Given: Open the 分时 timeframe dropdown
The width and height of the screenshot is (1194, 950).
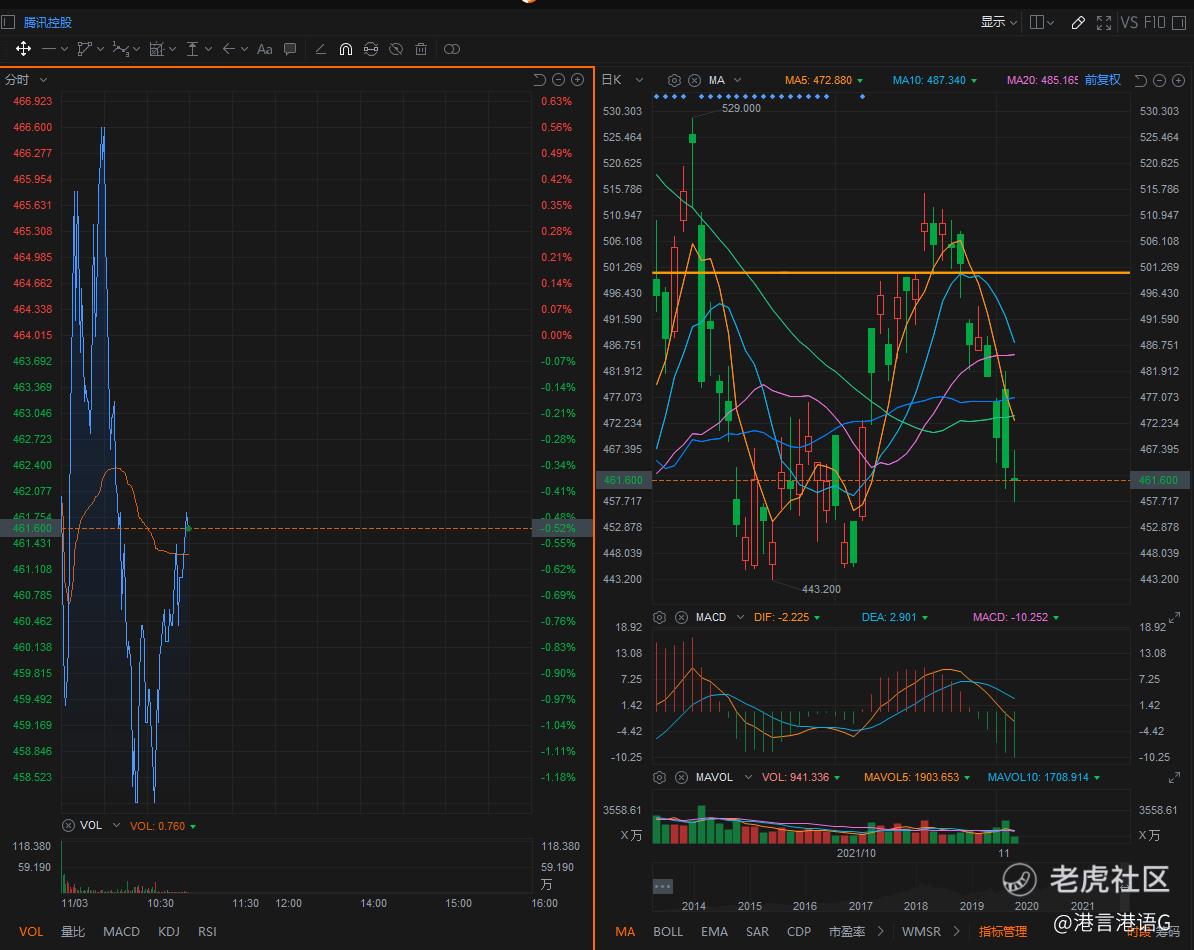Looking at the screenshot, I should 26,80.
